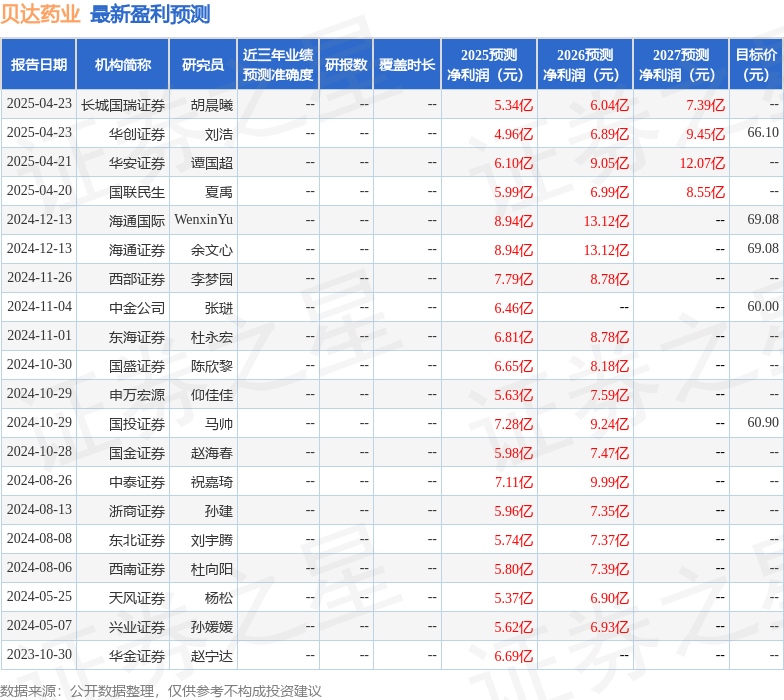This screenshot has width=784, height=700.
Task: Click the date 2023-10-30
Action: (40, 654)
